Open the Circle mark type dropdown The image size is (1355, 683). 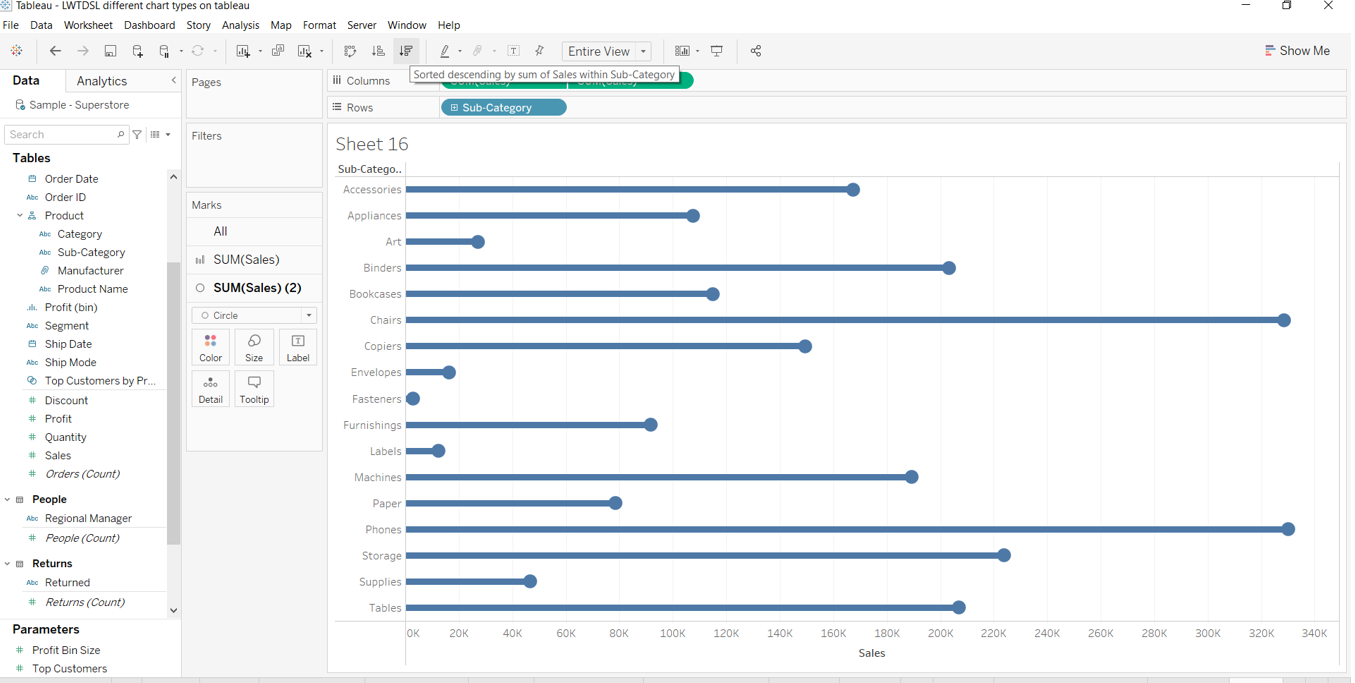pyautogui.click(x=254, y=315)
